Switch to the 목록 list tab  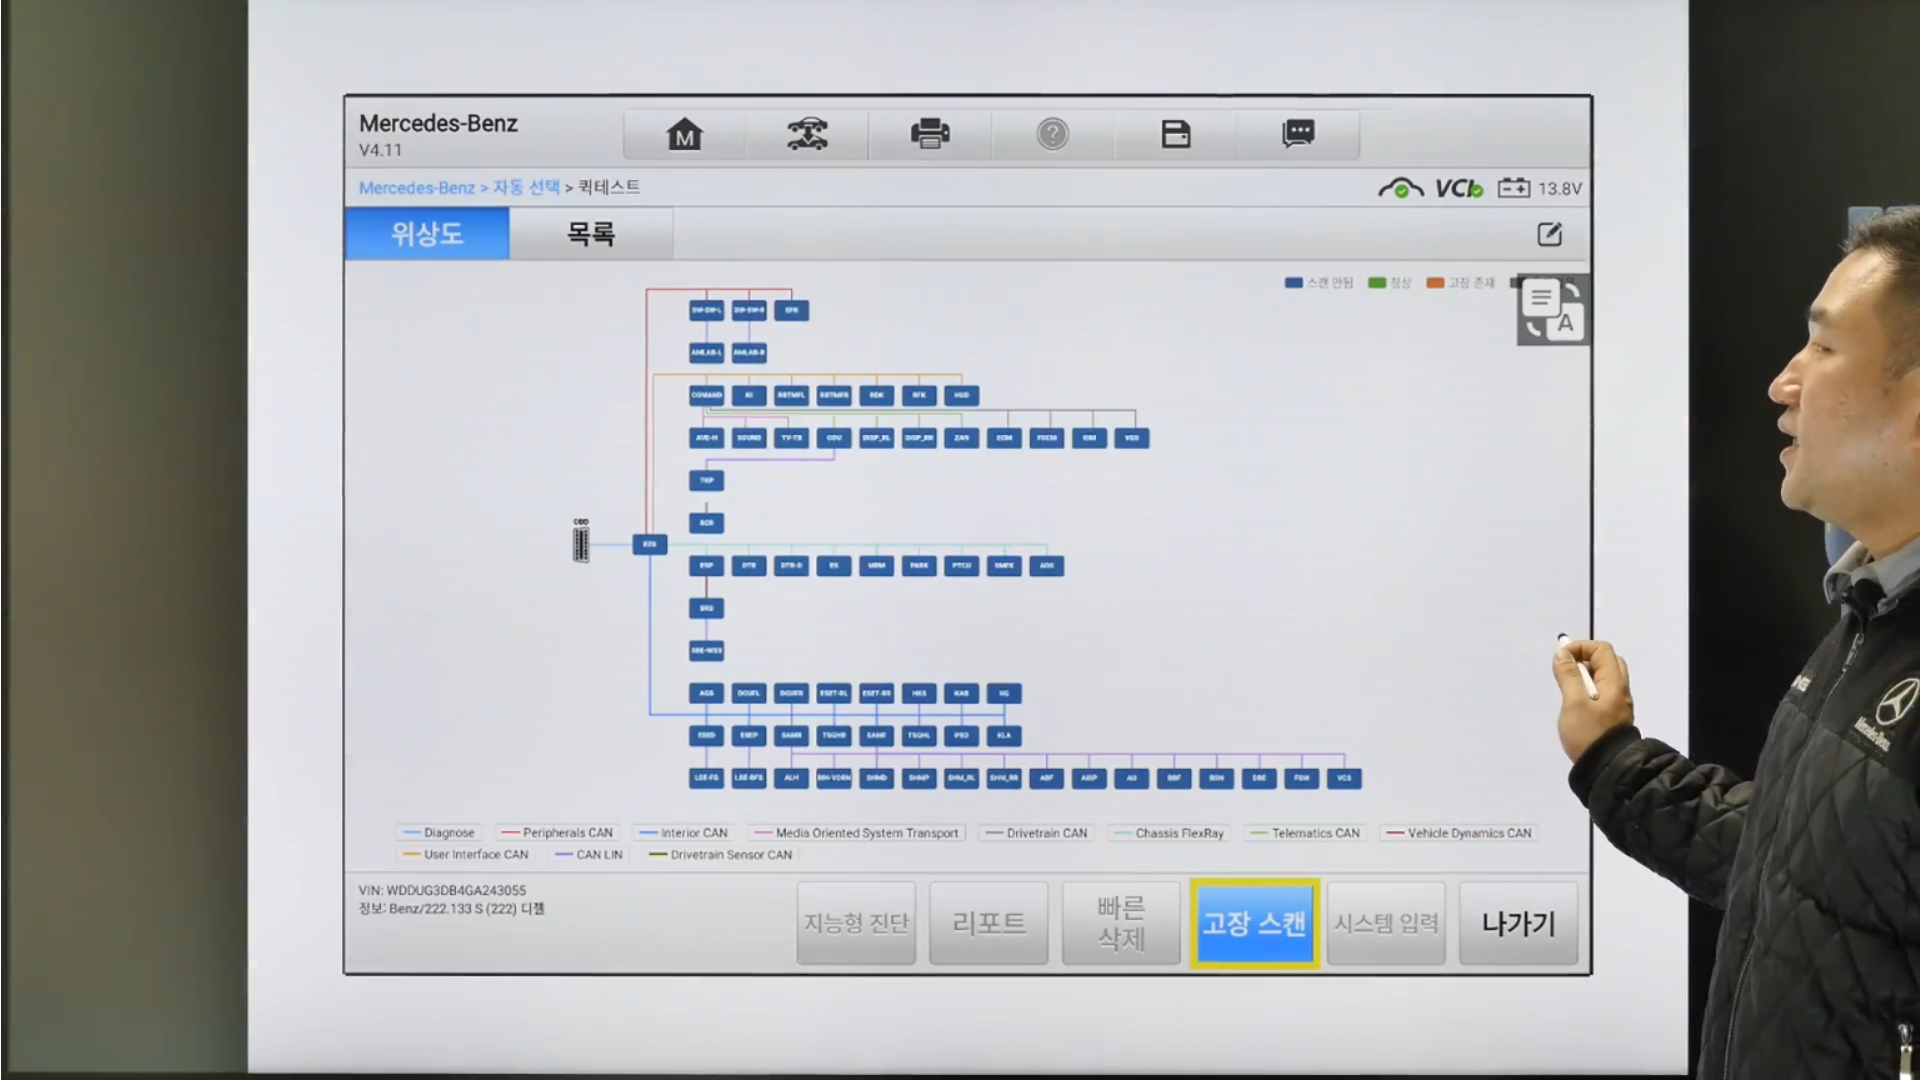[x=591, y=234]
